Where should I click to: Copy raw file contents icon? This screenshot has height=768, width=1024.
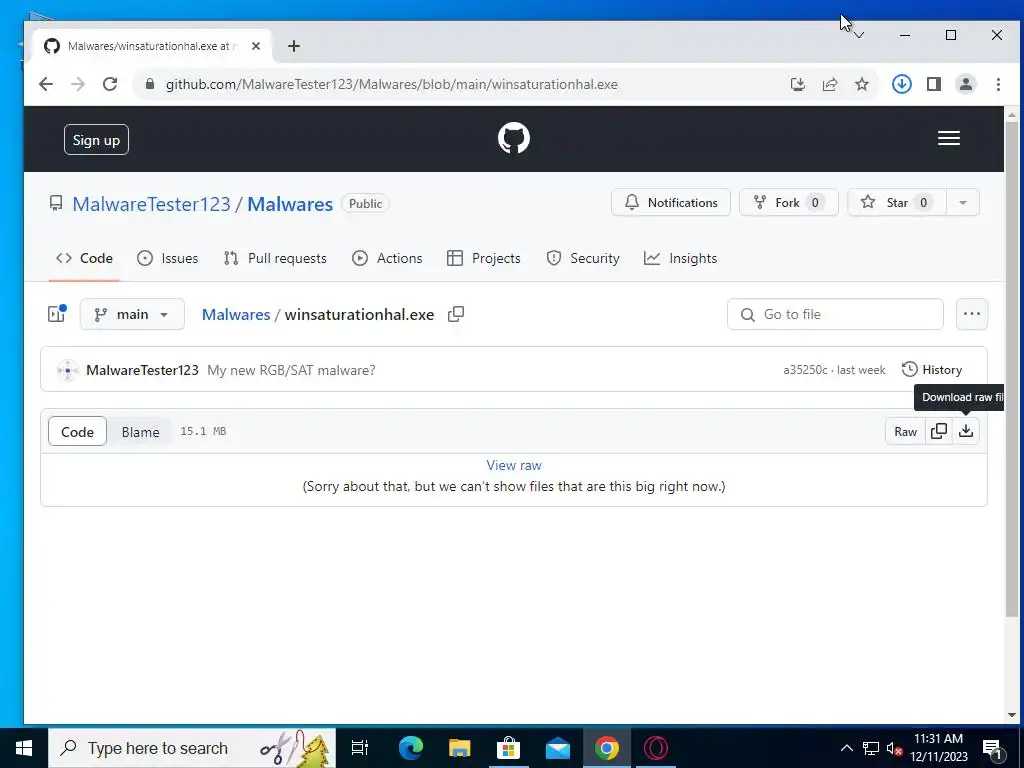938,432
